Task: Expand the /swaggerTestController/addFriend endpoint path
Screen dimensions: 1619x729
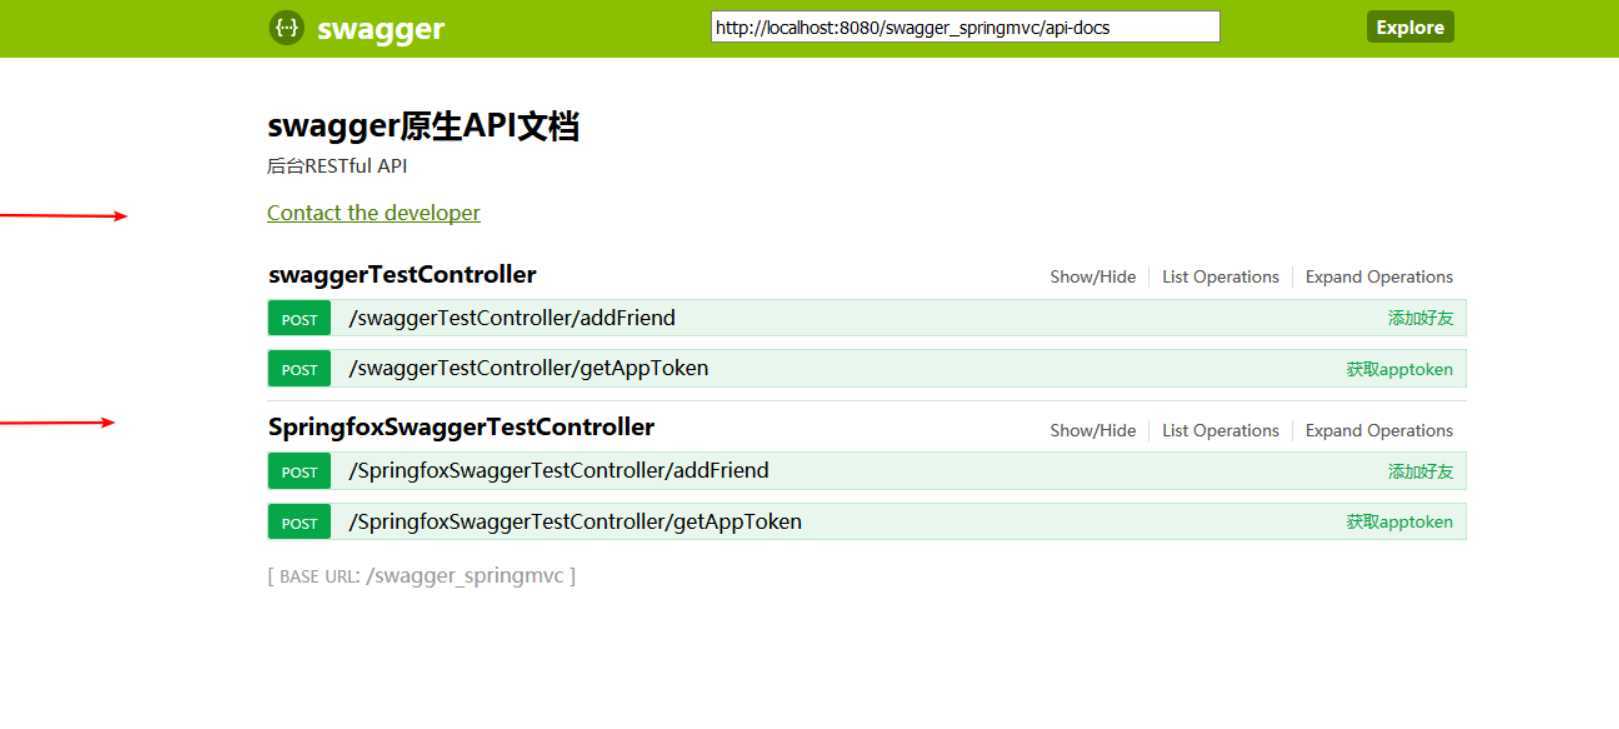Action: [x=512, y=318]
